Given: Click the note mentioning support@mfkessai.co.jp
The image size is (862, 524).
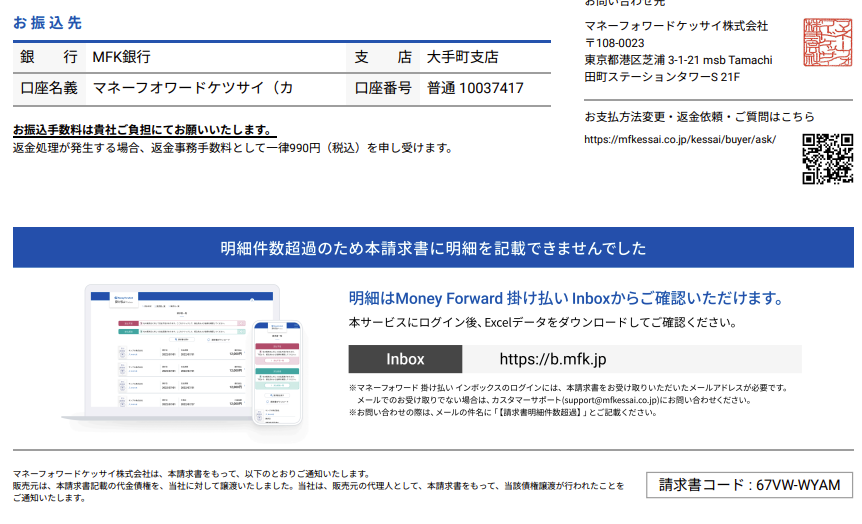Looking at the screenshot, I should 554,400.
